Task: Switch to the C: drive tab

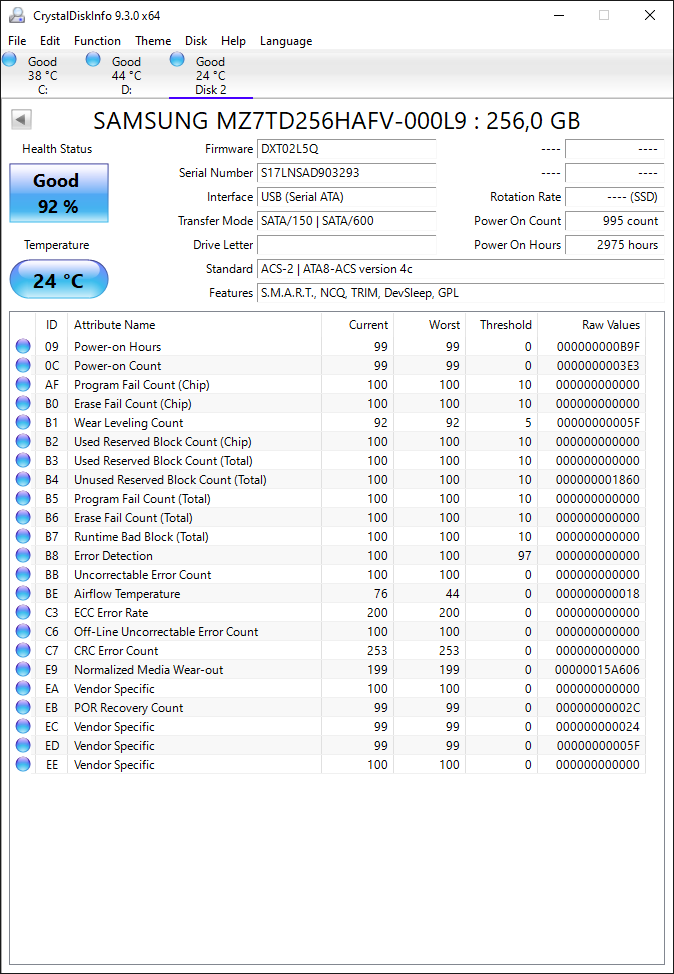Action: pos(42,75)
